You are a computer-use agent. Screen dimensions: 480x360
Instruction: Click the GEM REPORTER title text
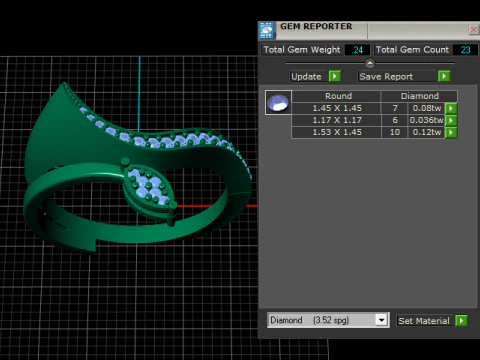click(316, 26)
